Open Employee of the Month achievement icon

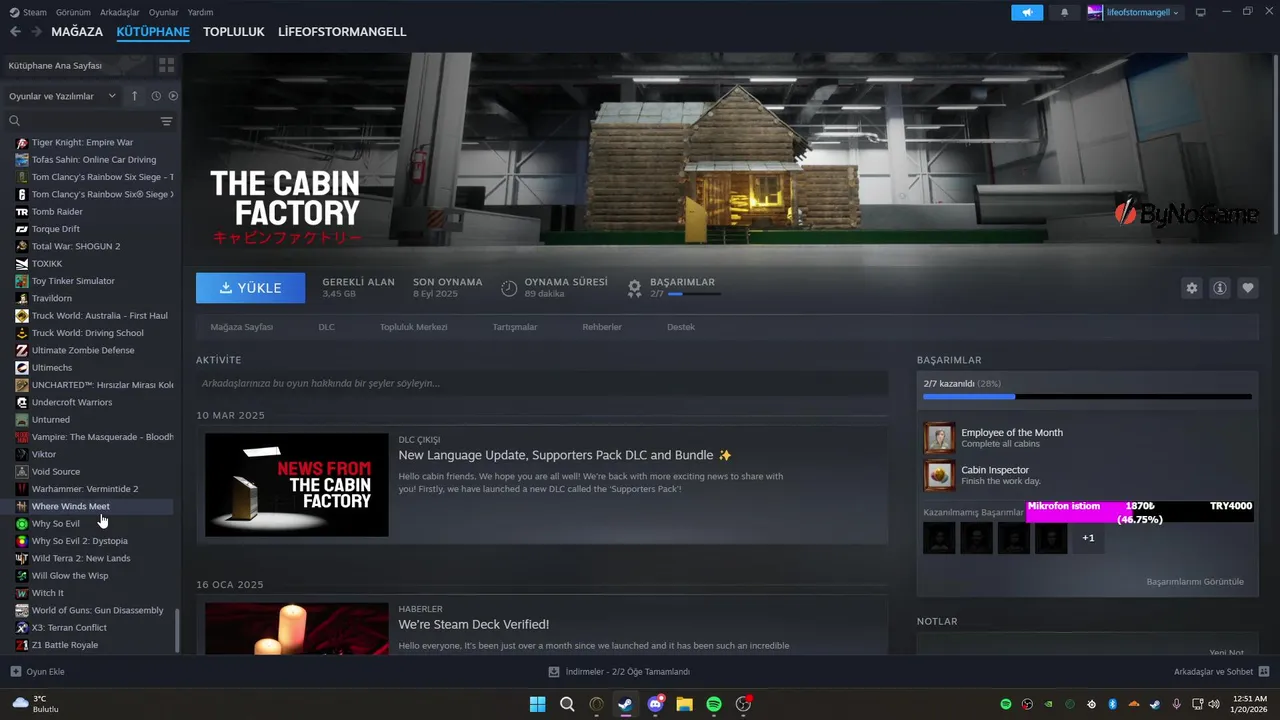[939, 438]
